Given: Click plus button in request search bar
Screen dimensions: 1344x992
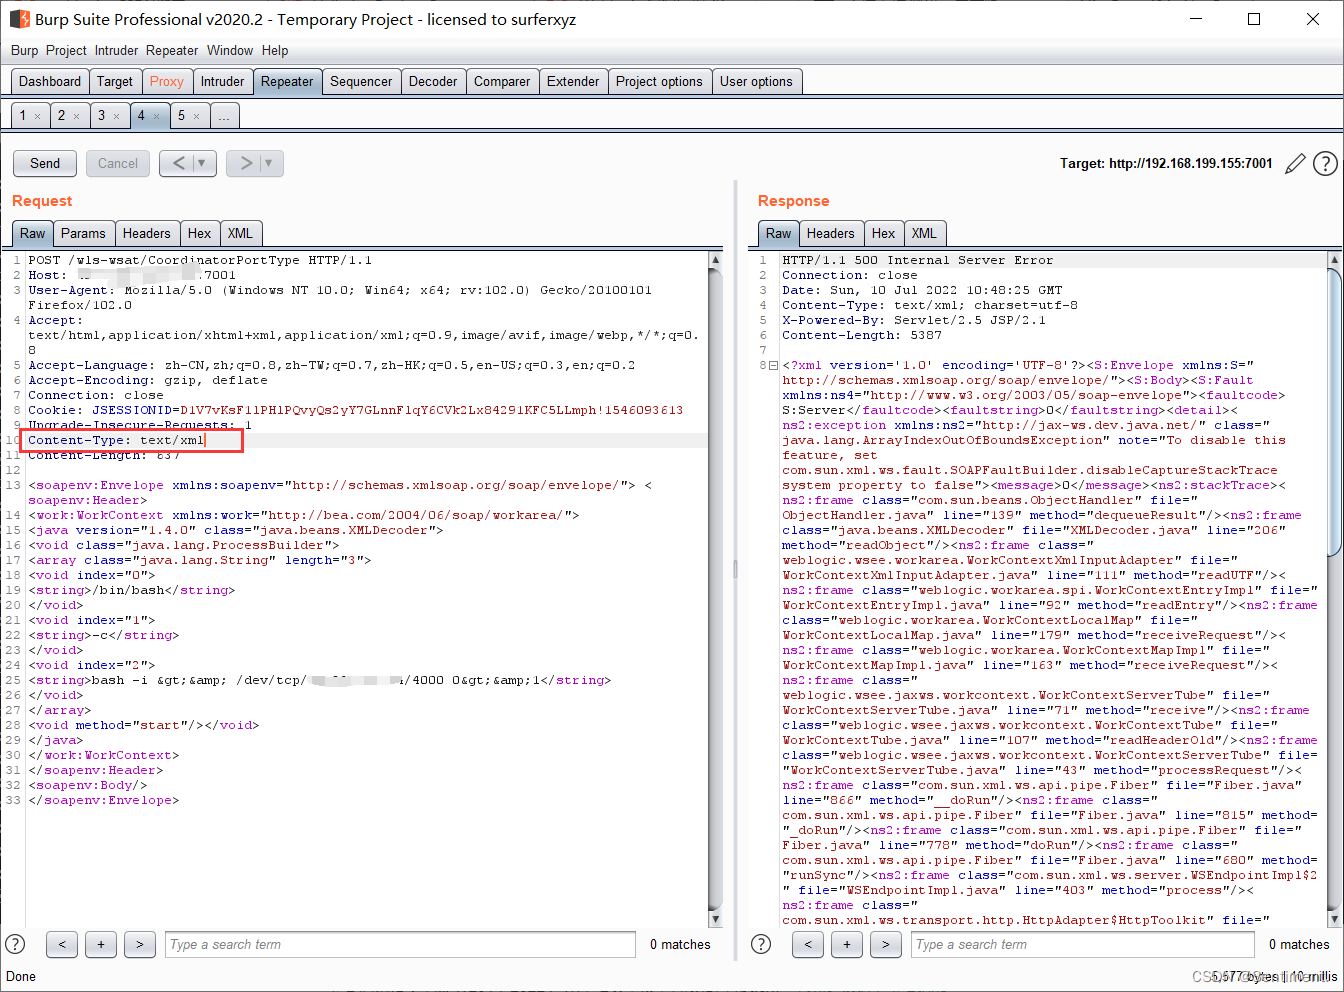Looking at the screenshot, I should coord(101,944).
